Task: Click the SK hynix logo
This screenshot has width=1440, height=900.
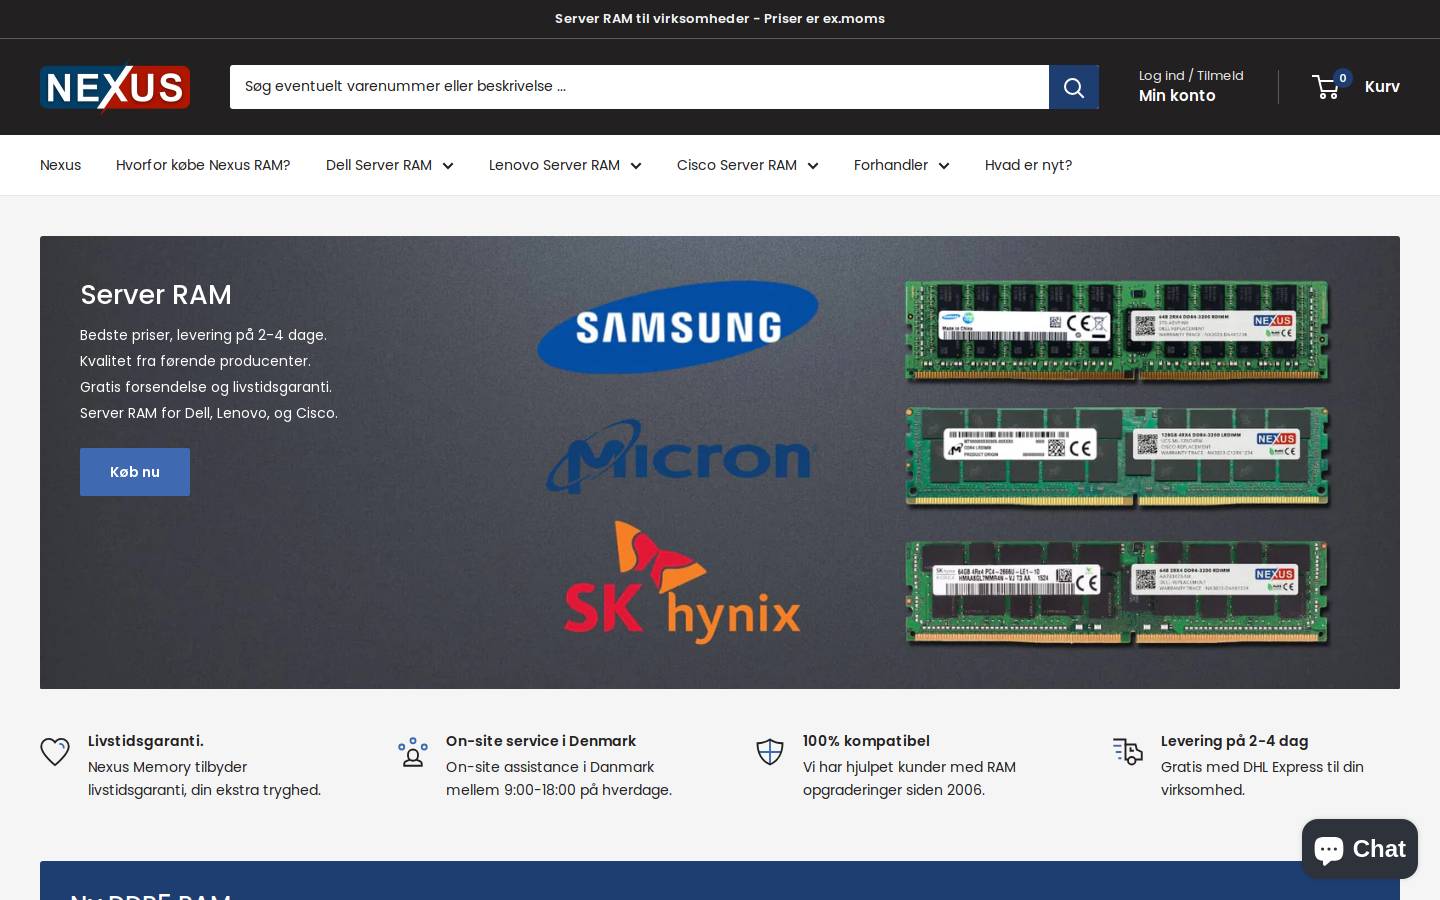Action: coord(683,582)
